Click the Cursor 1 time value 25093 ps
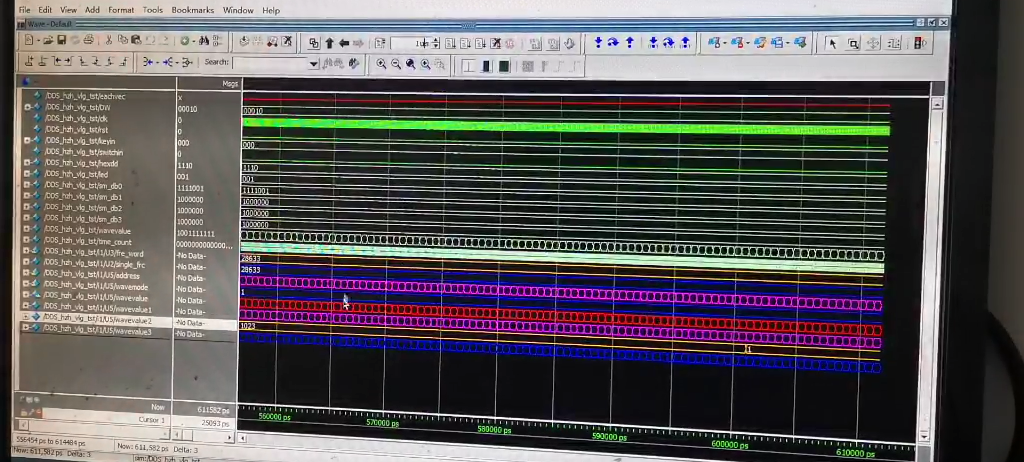 point(214,423)
